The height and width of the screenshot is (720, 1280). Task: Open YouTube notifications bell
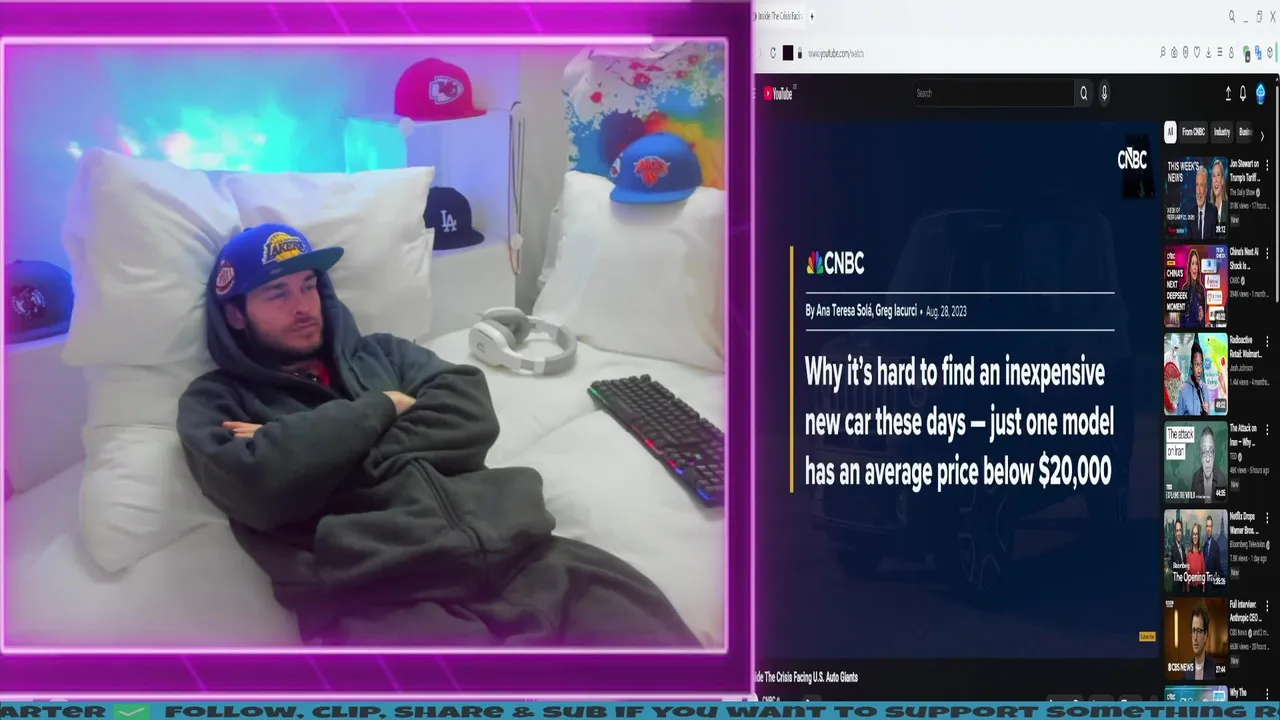[1243, 93]
